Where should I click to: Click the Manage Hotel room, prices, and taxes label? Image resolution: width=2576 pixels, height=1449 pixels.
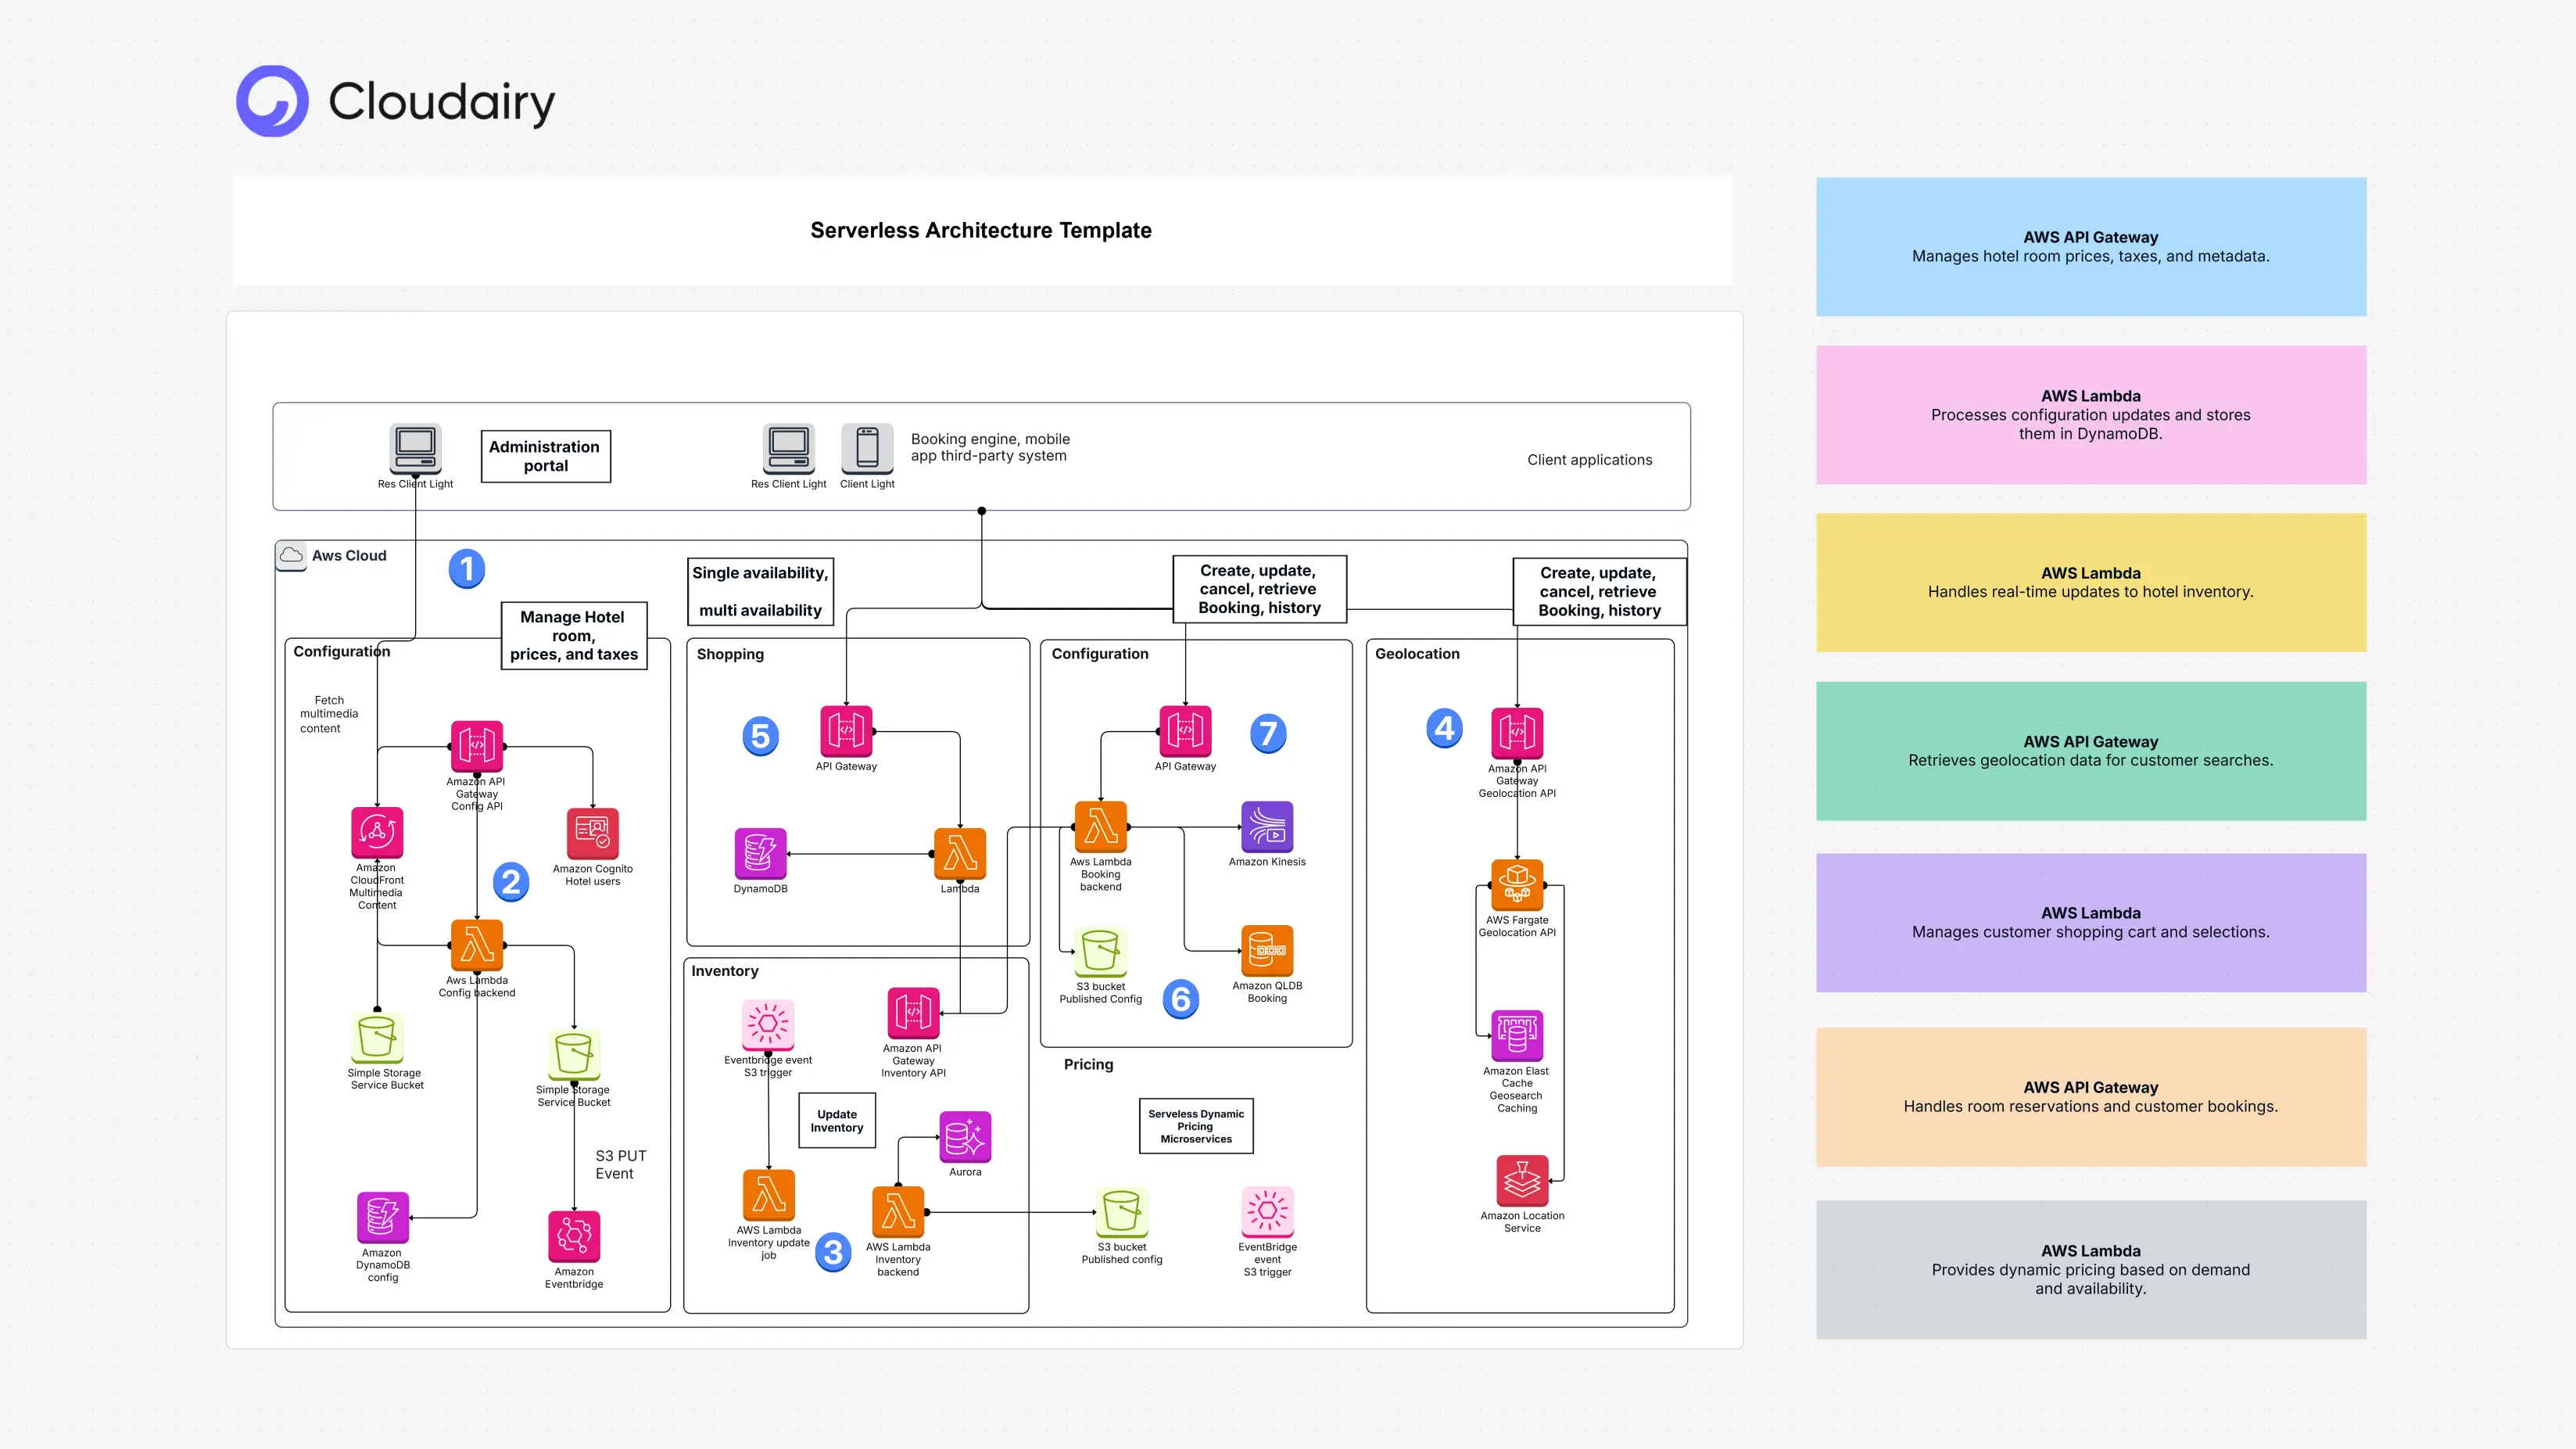tap(573, 635)
